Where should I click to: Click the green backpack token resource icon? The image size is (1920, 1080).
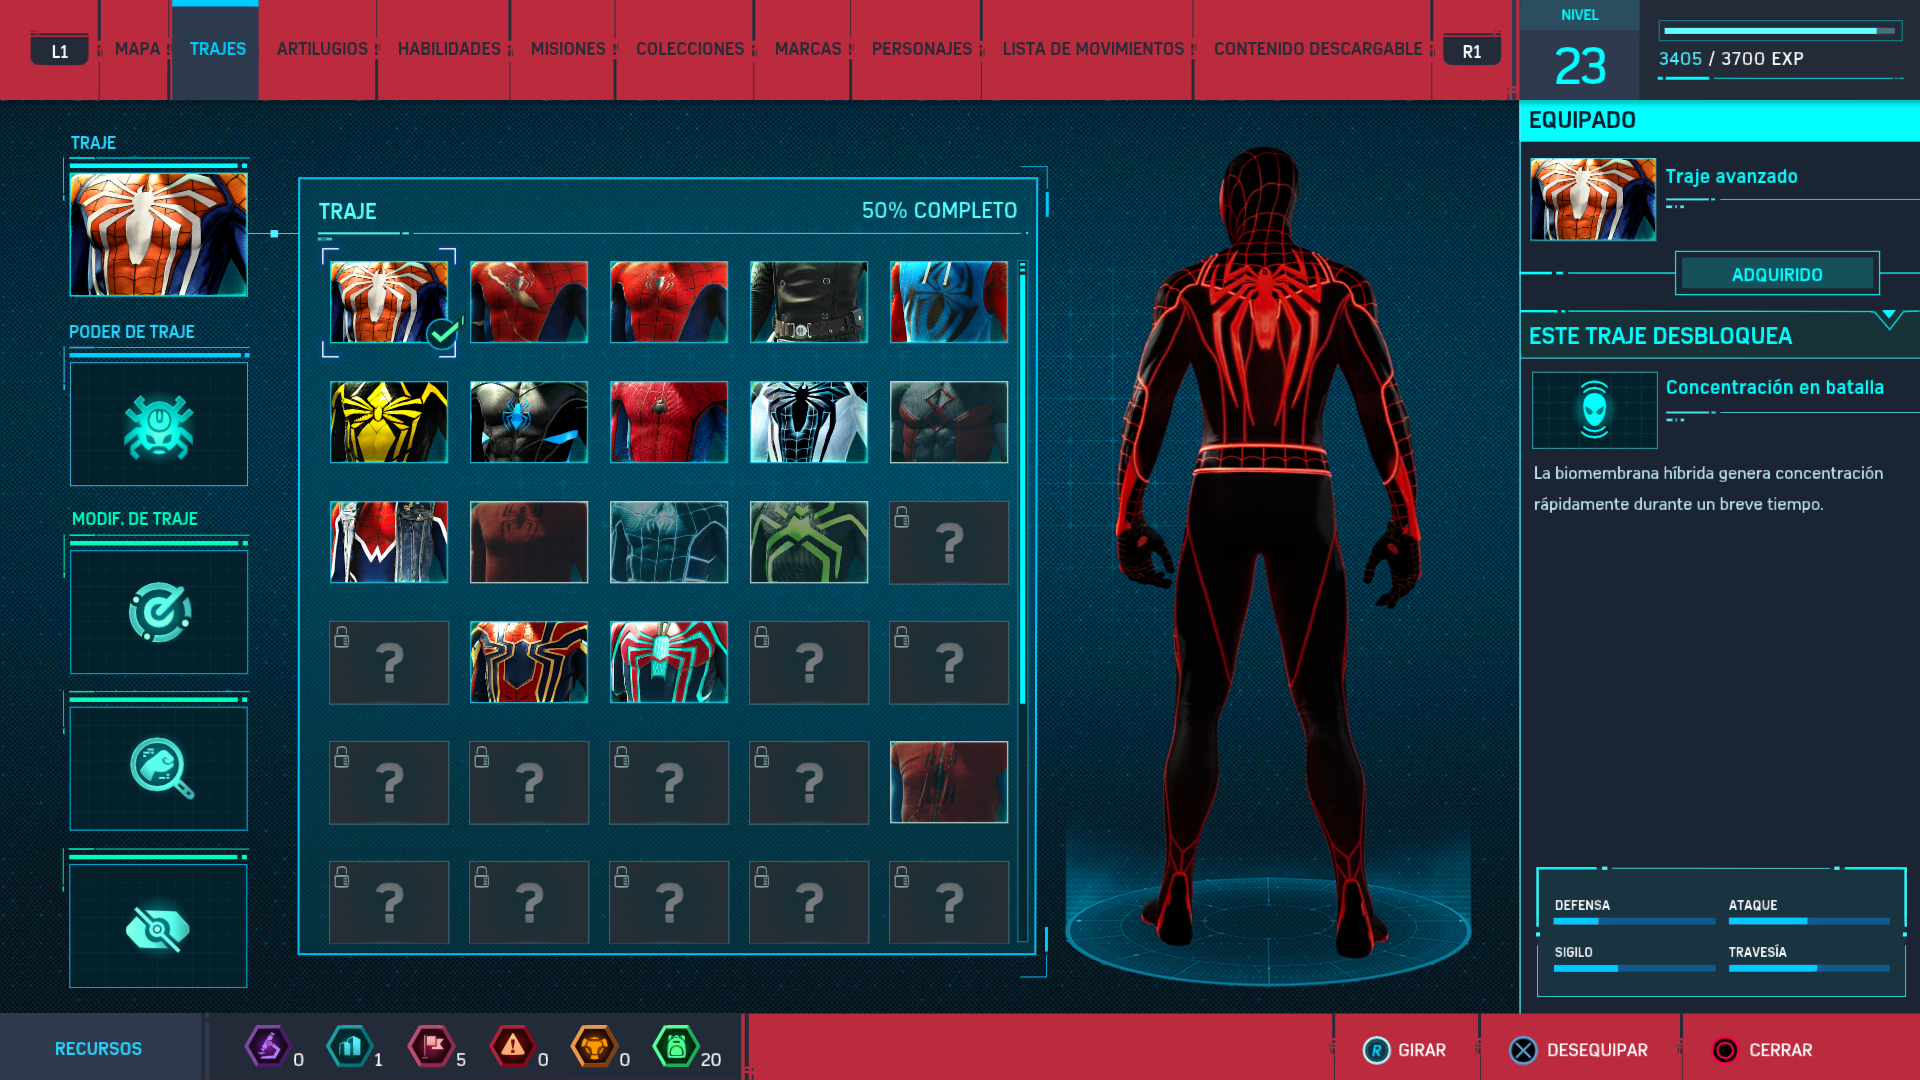(676, 1047)
